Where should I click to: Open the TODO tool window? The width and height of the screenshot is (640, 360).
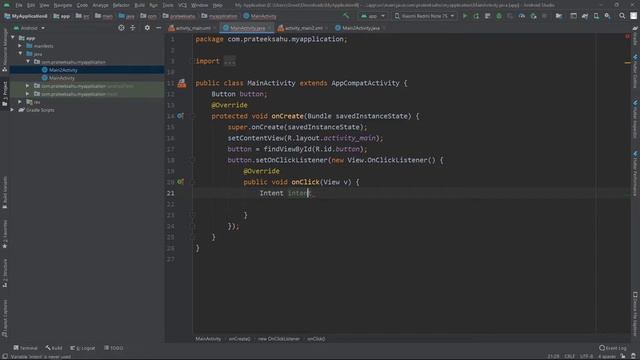tap(113, 348)
